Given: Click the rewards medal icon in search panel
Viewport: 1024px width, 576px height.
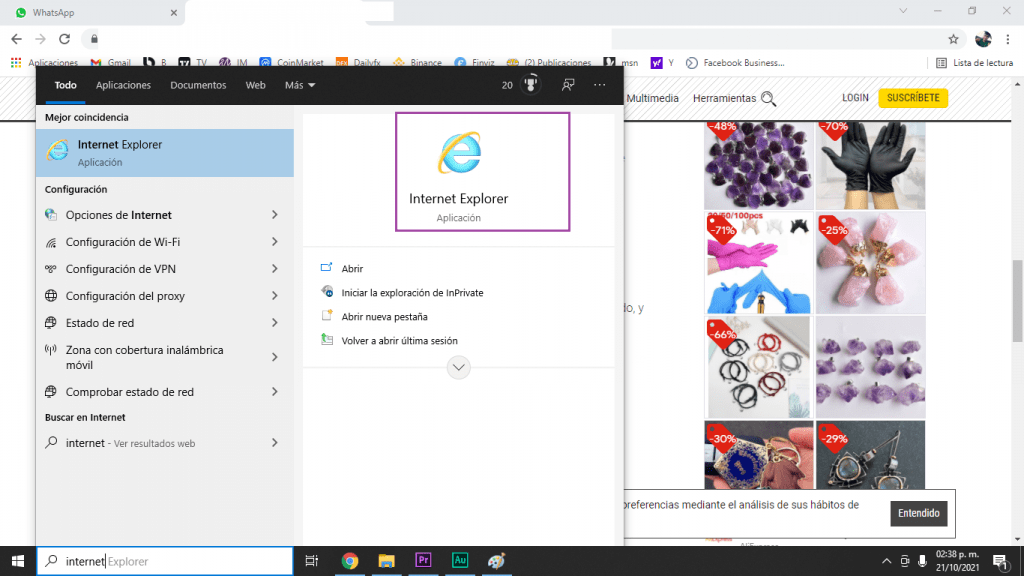Looking at the screenshot, I should click(531, 85).
